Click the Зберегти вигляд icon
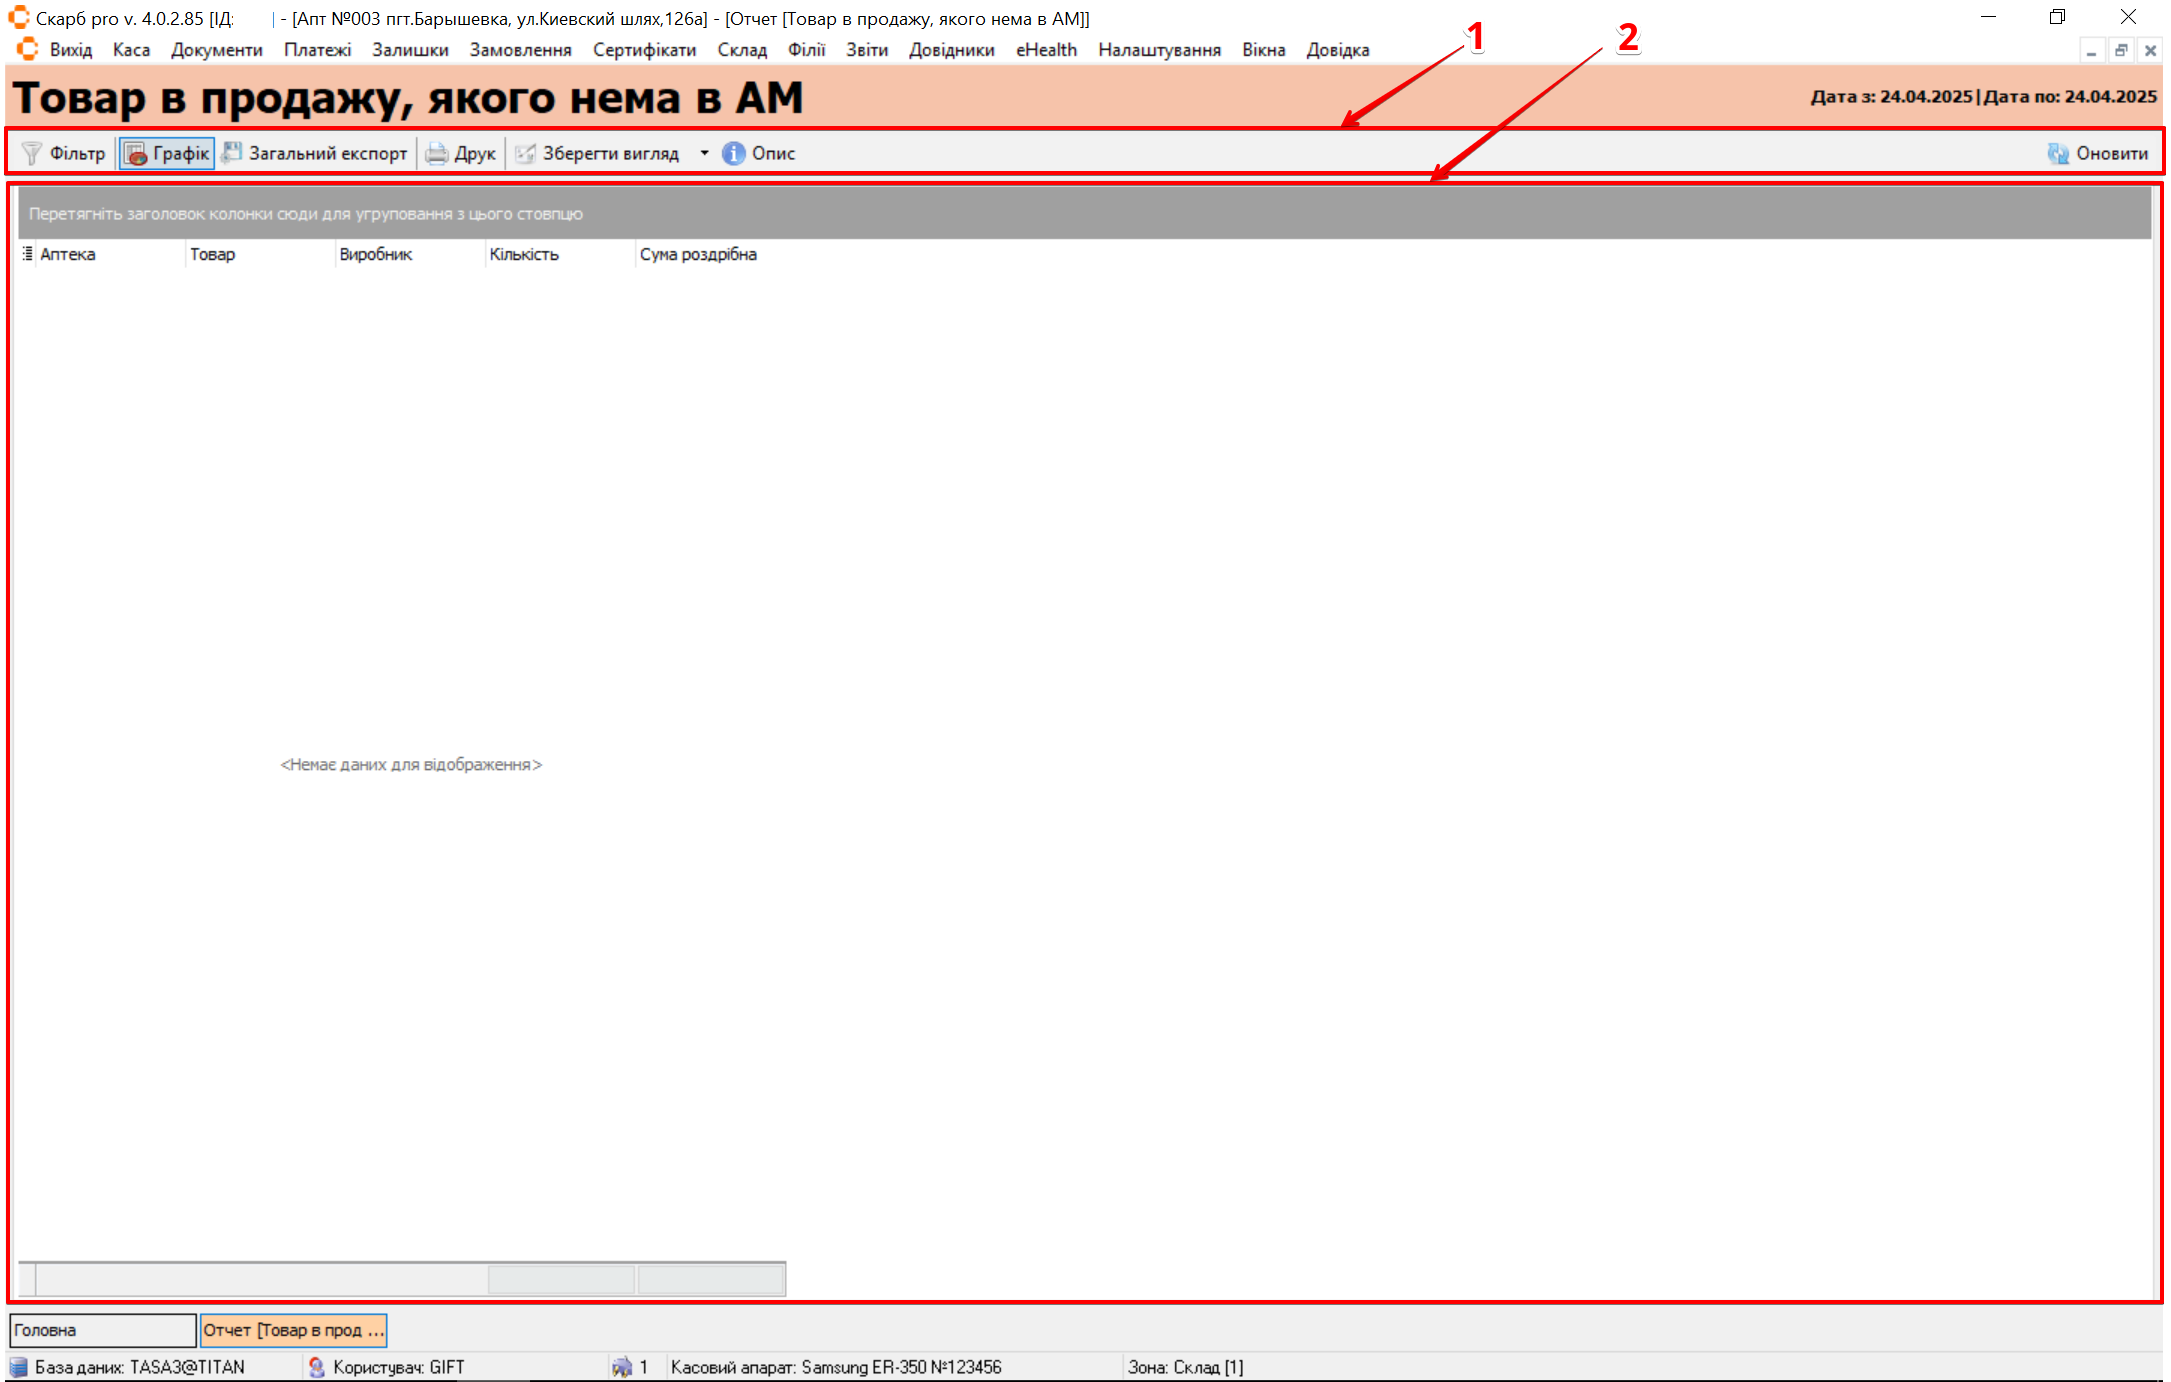The image size is (2171, 1382). pyautogui.click(x=525, y=153)
